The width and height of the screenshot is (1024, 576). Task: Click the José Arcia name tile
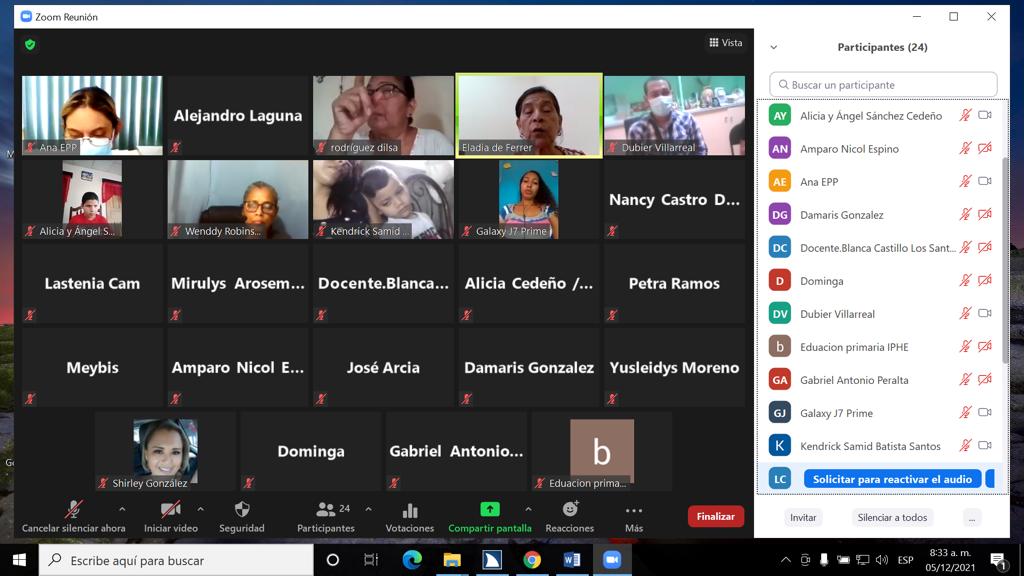383,368
